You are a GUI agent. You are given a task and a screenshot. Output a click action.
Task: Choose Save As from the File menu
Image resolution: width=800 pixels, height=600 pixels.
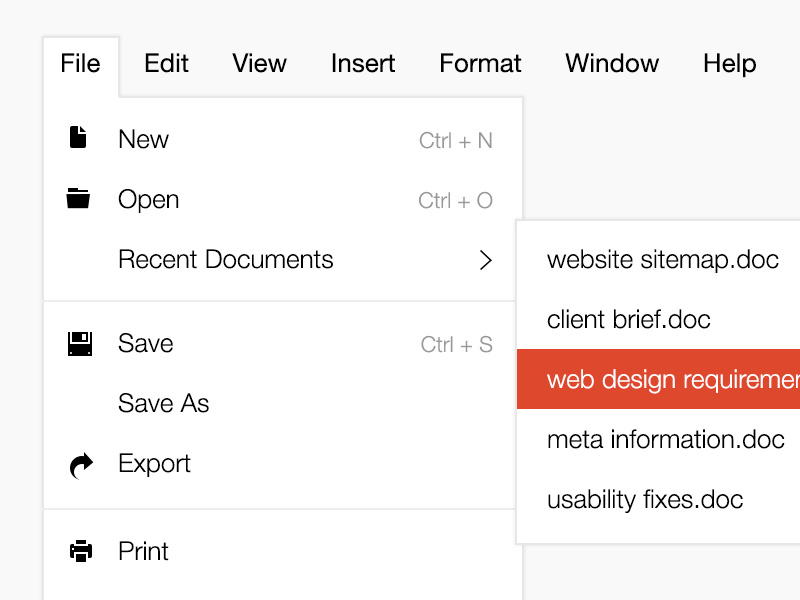click(164, 404)
